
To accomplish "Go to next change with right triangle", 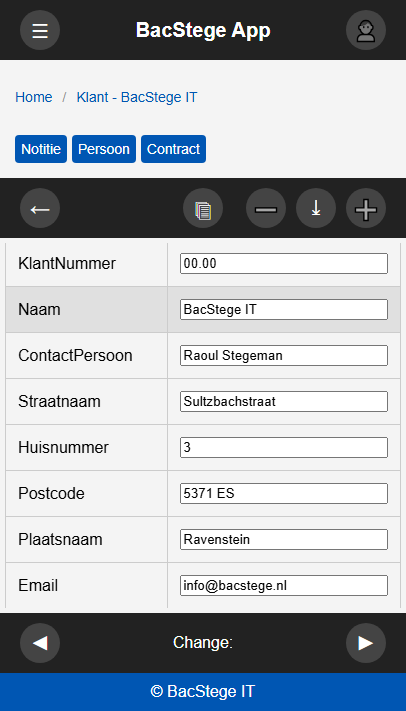I will [x=366, y=643].
